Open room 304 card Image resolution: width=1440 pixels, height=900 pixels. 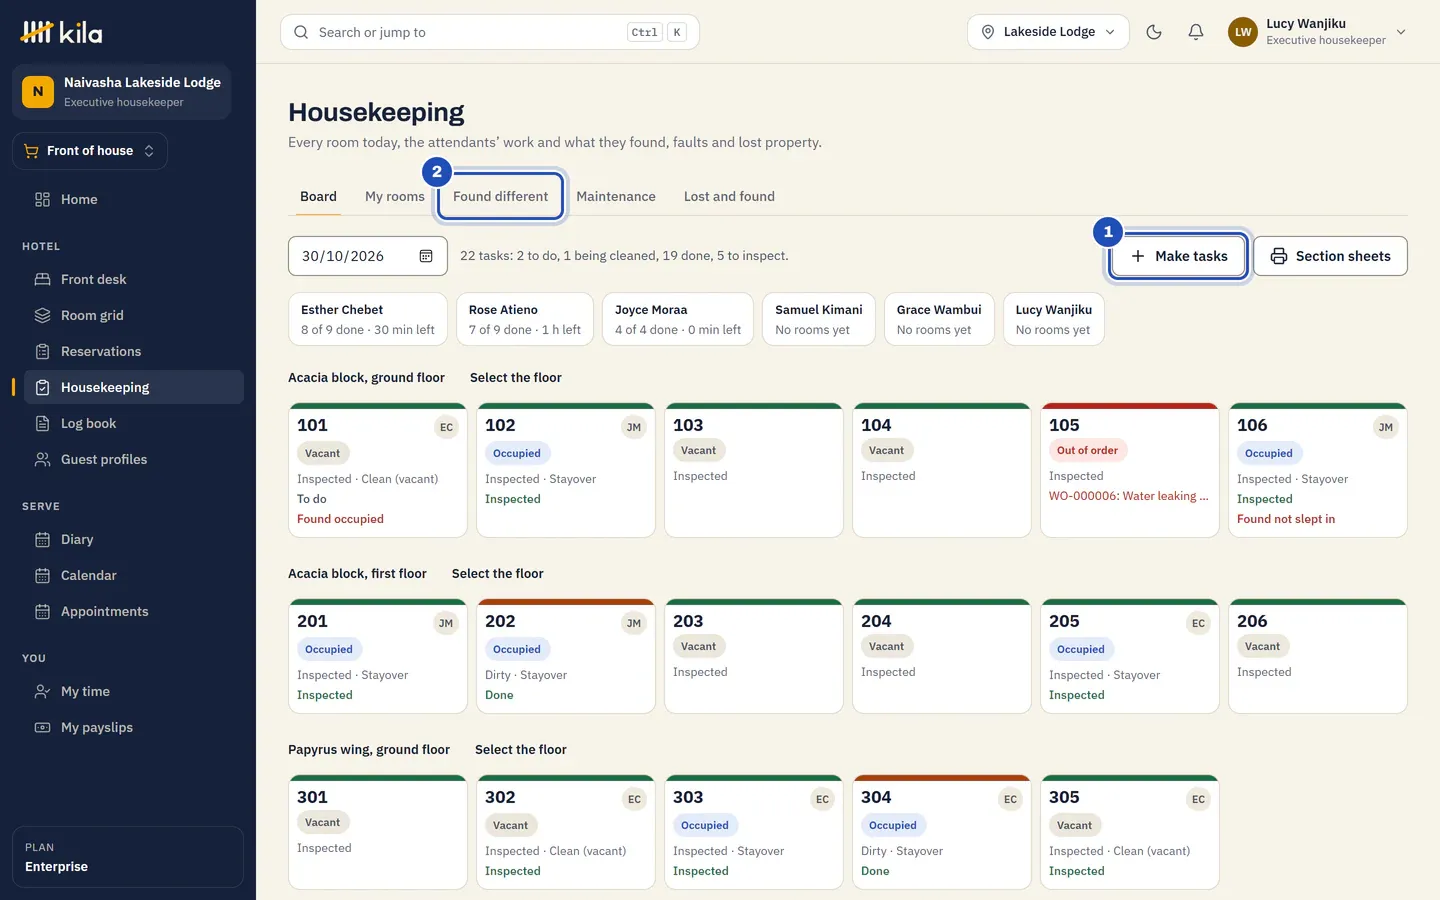point(942,832)
